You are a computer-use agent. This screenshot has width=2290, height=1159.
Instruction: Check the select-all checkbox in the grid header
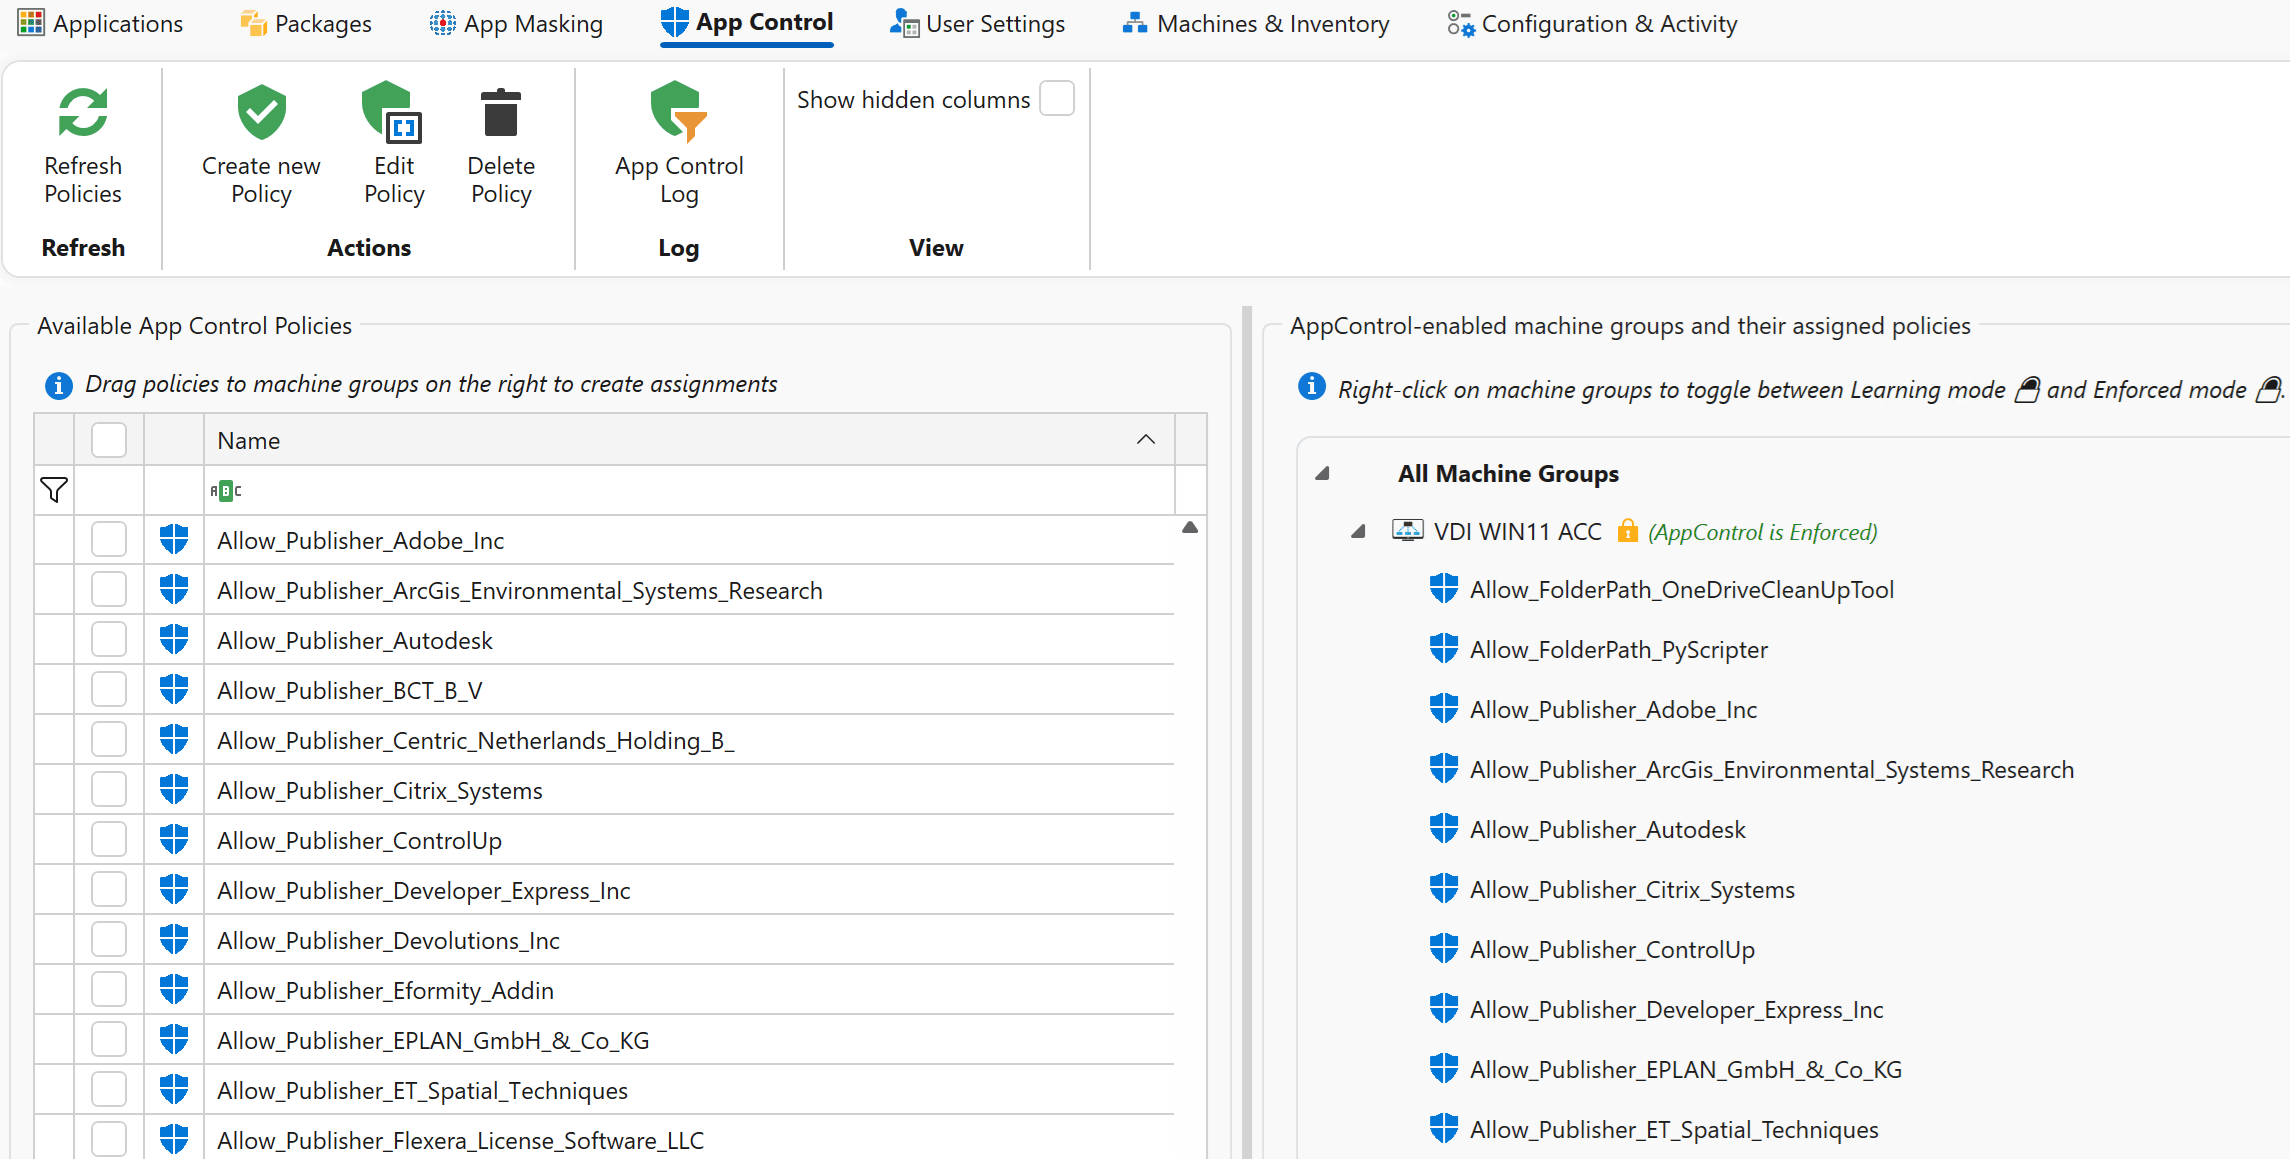tap(109, 440)
